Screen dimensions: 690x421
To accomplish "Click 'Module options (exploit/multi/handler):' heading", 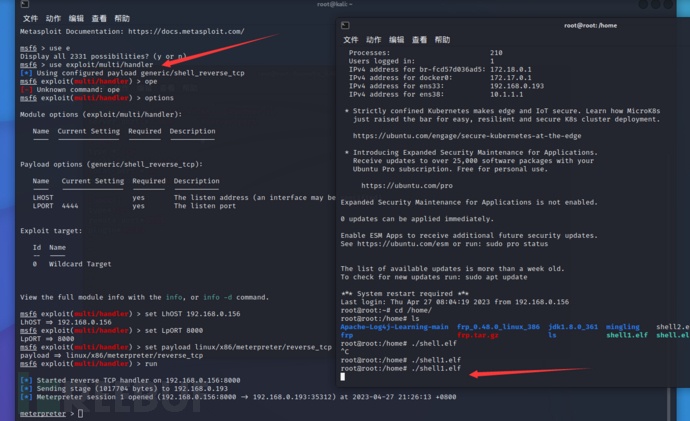I will (101, 114).
